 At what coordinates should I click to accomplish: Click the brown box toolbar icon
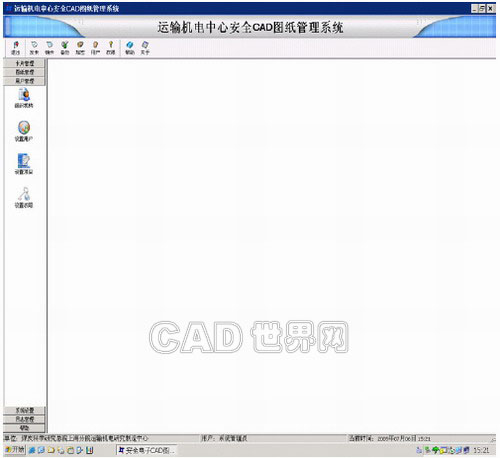[80, 48]
